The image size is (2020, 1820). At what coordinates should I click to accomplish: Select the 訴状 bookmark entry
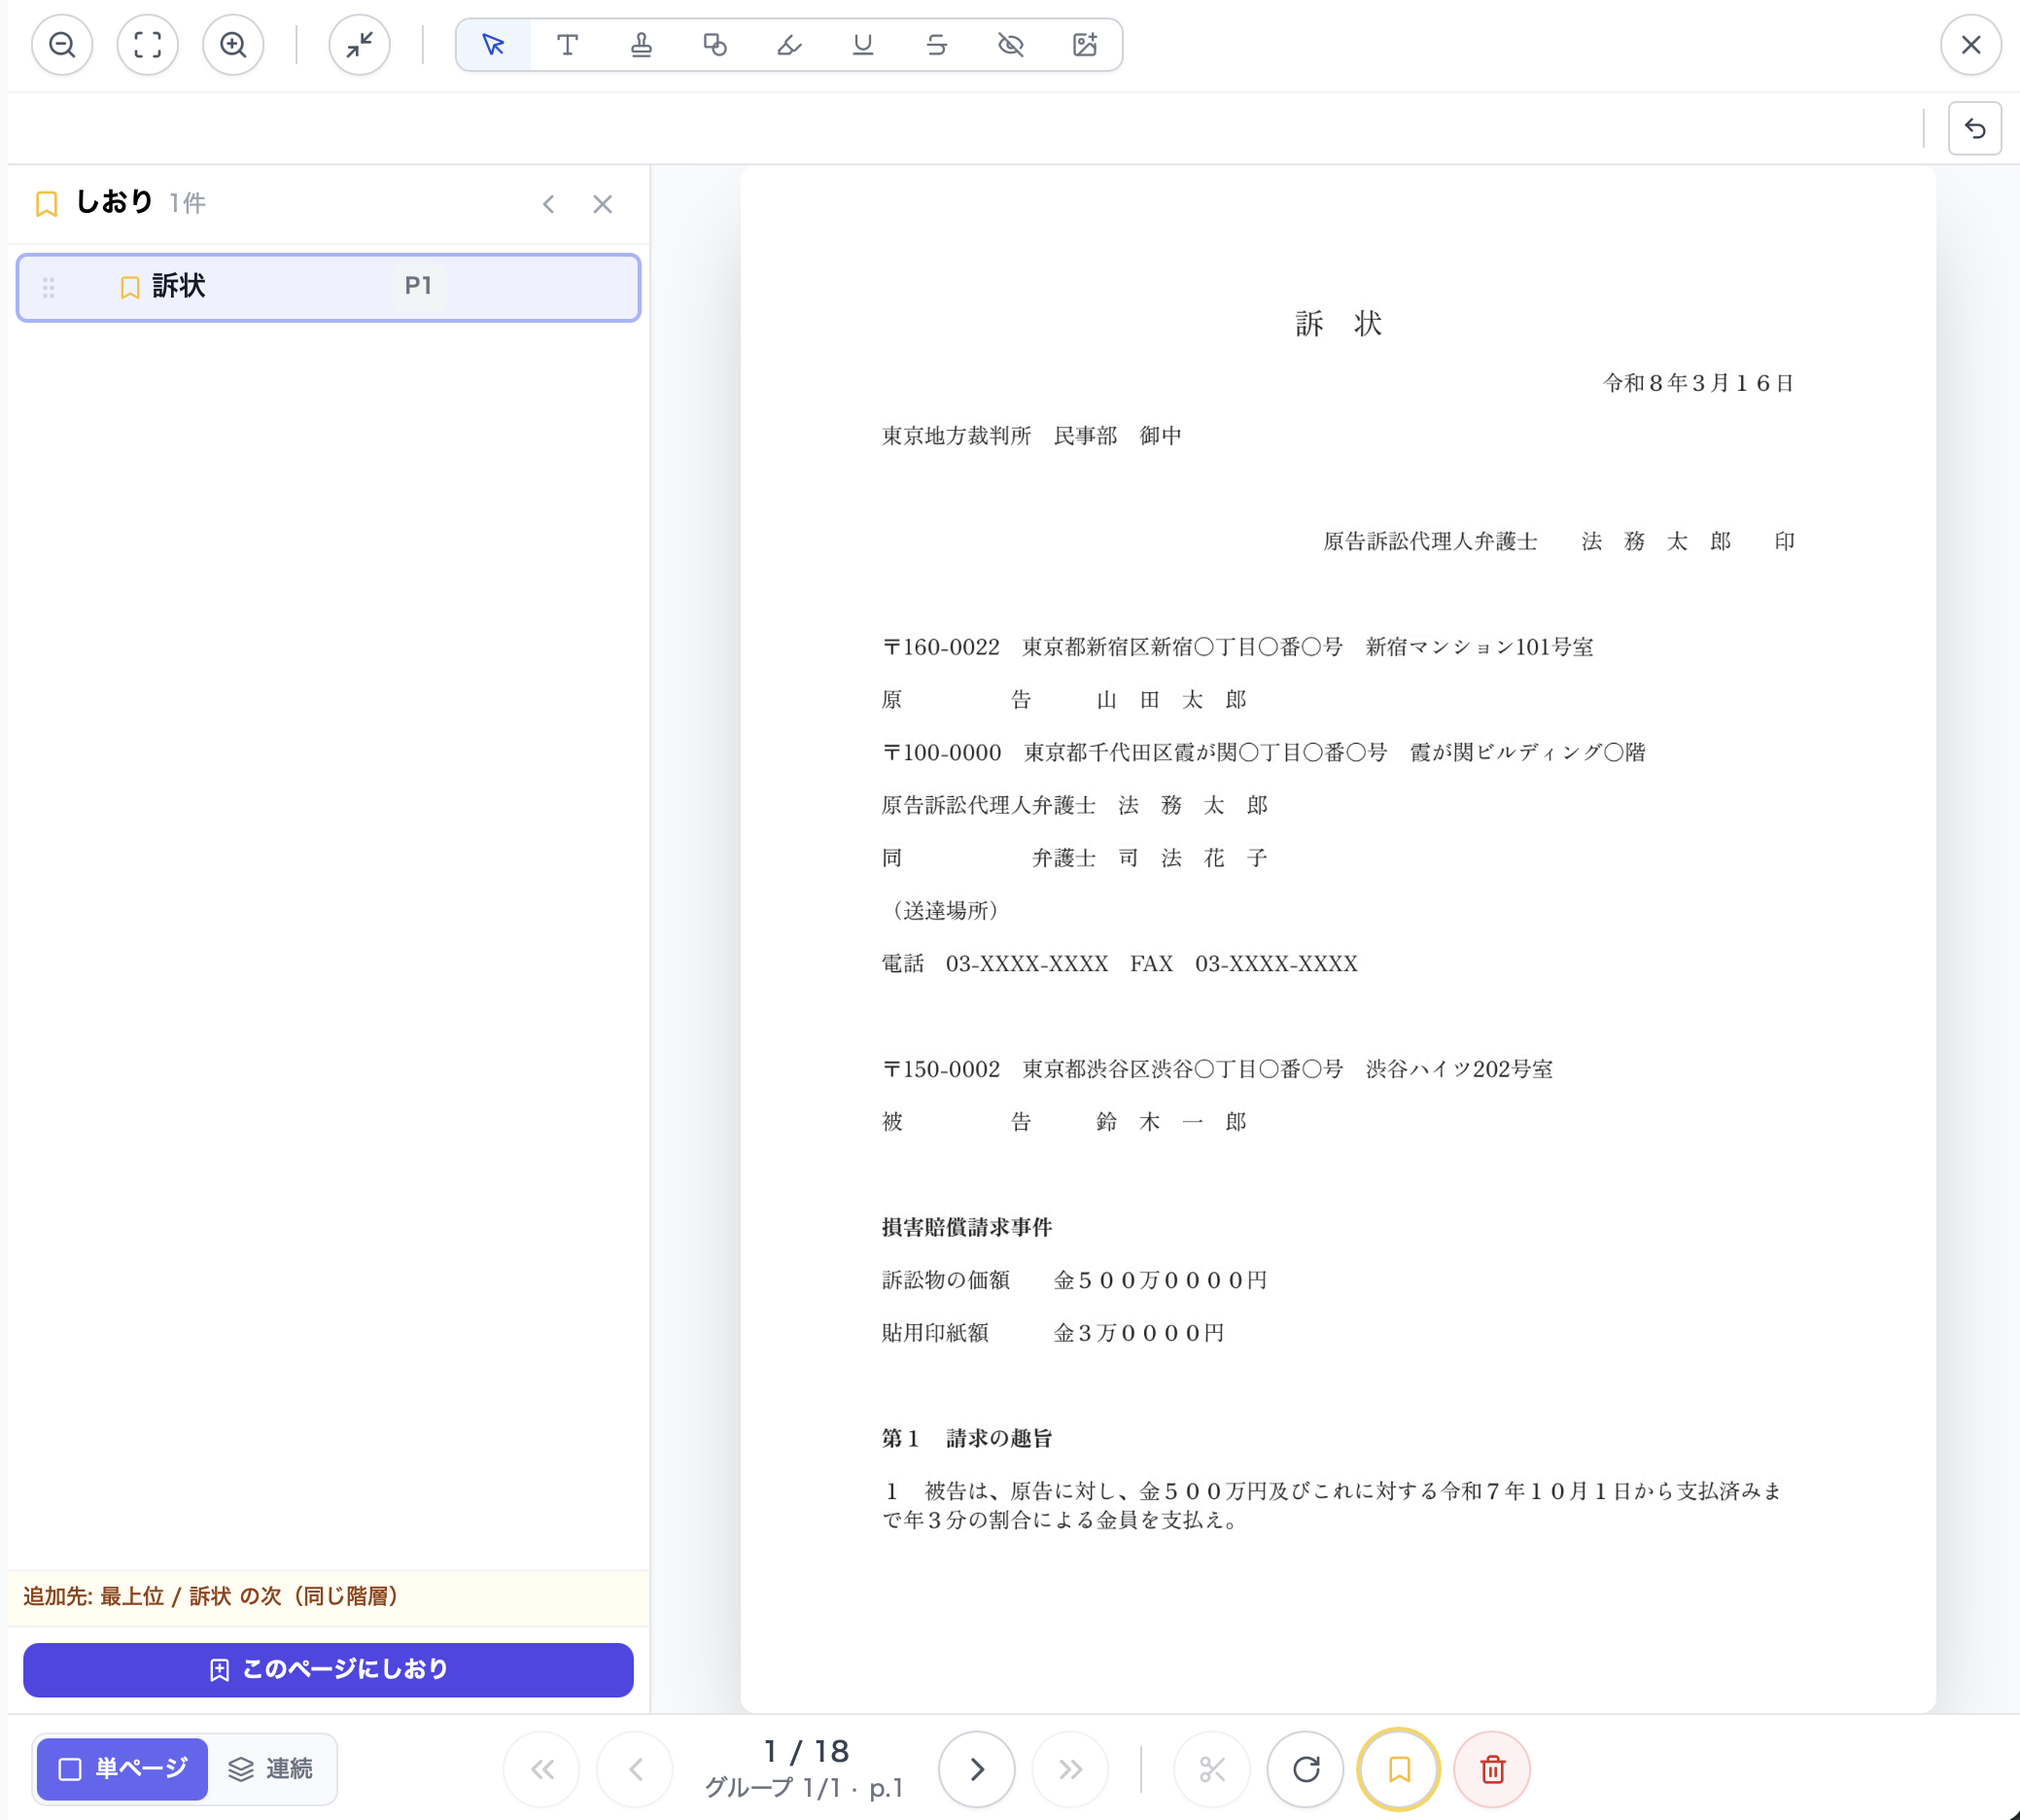click(x=329, y=288)
